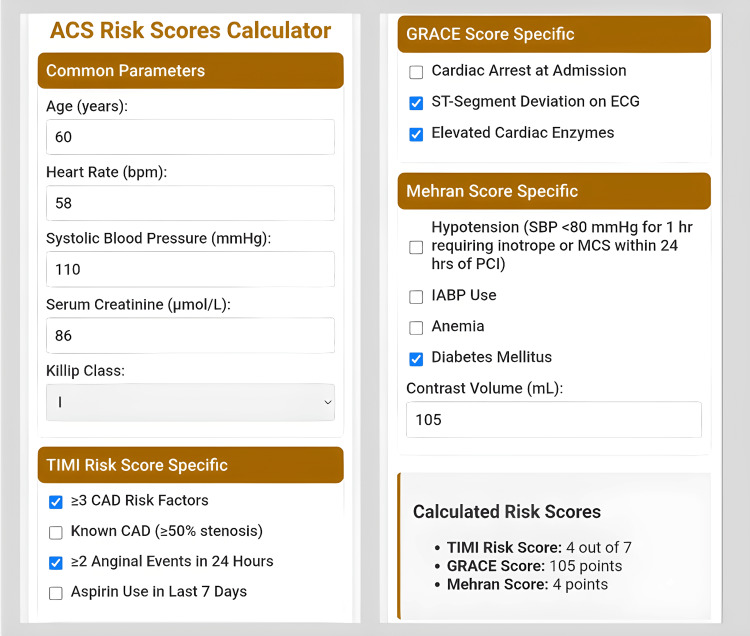The width and height of the screenshot is (750, 636).
Task: Focus the Heart Rate bpm field
Action: pos(190,203)
